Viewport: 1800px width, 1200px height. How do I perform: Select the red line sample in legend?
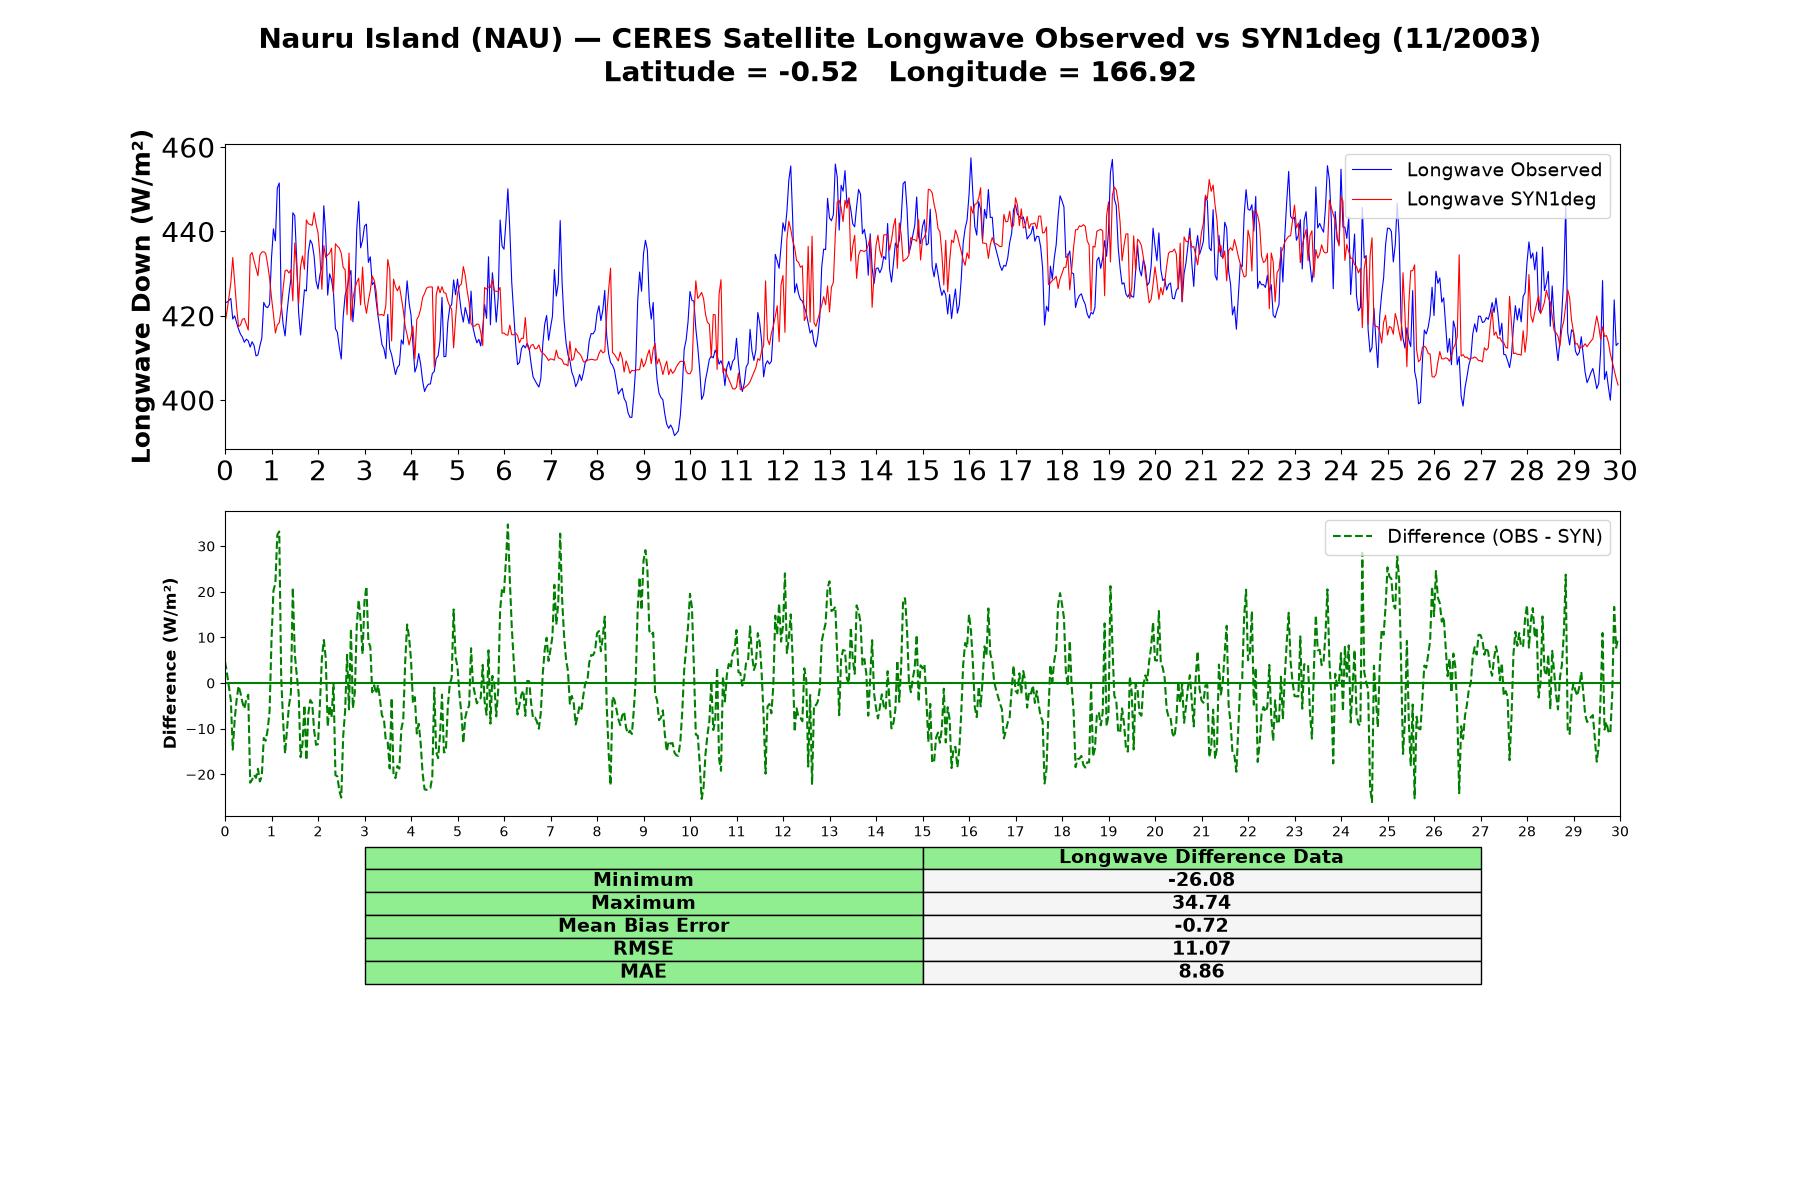click(x=1372, y=199)
